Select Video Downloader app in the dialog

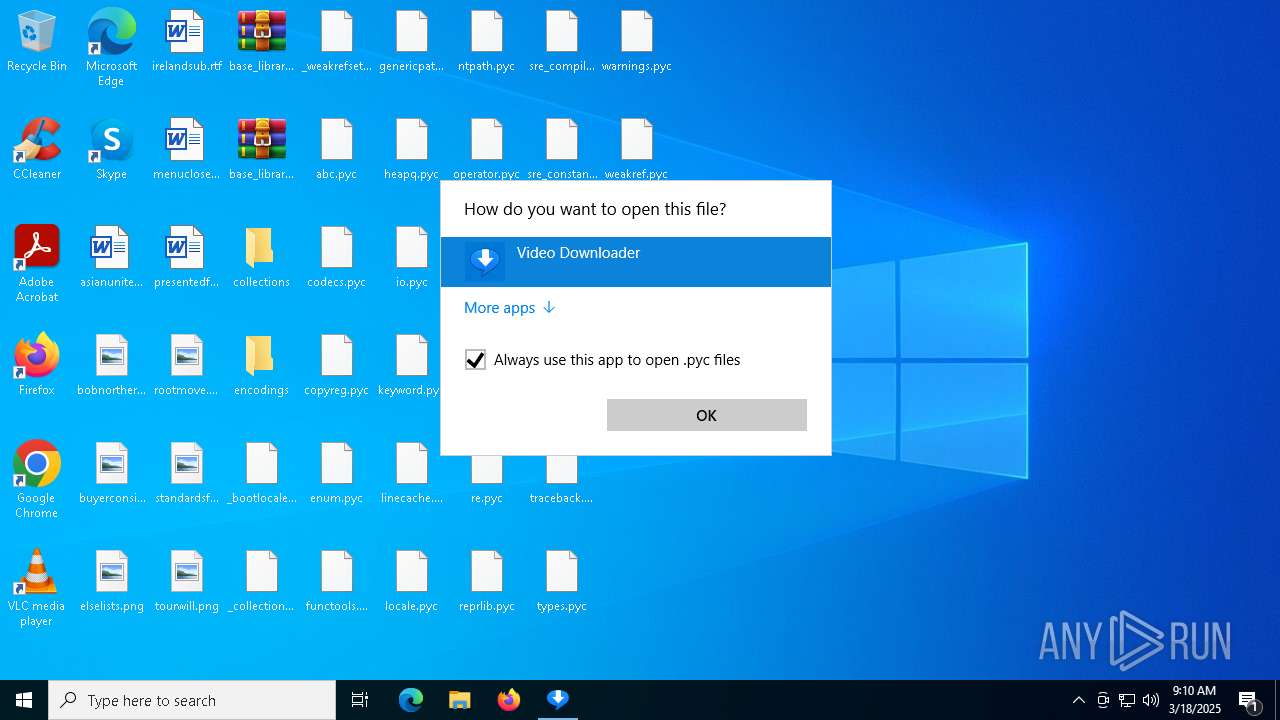tap(636, 262)
